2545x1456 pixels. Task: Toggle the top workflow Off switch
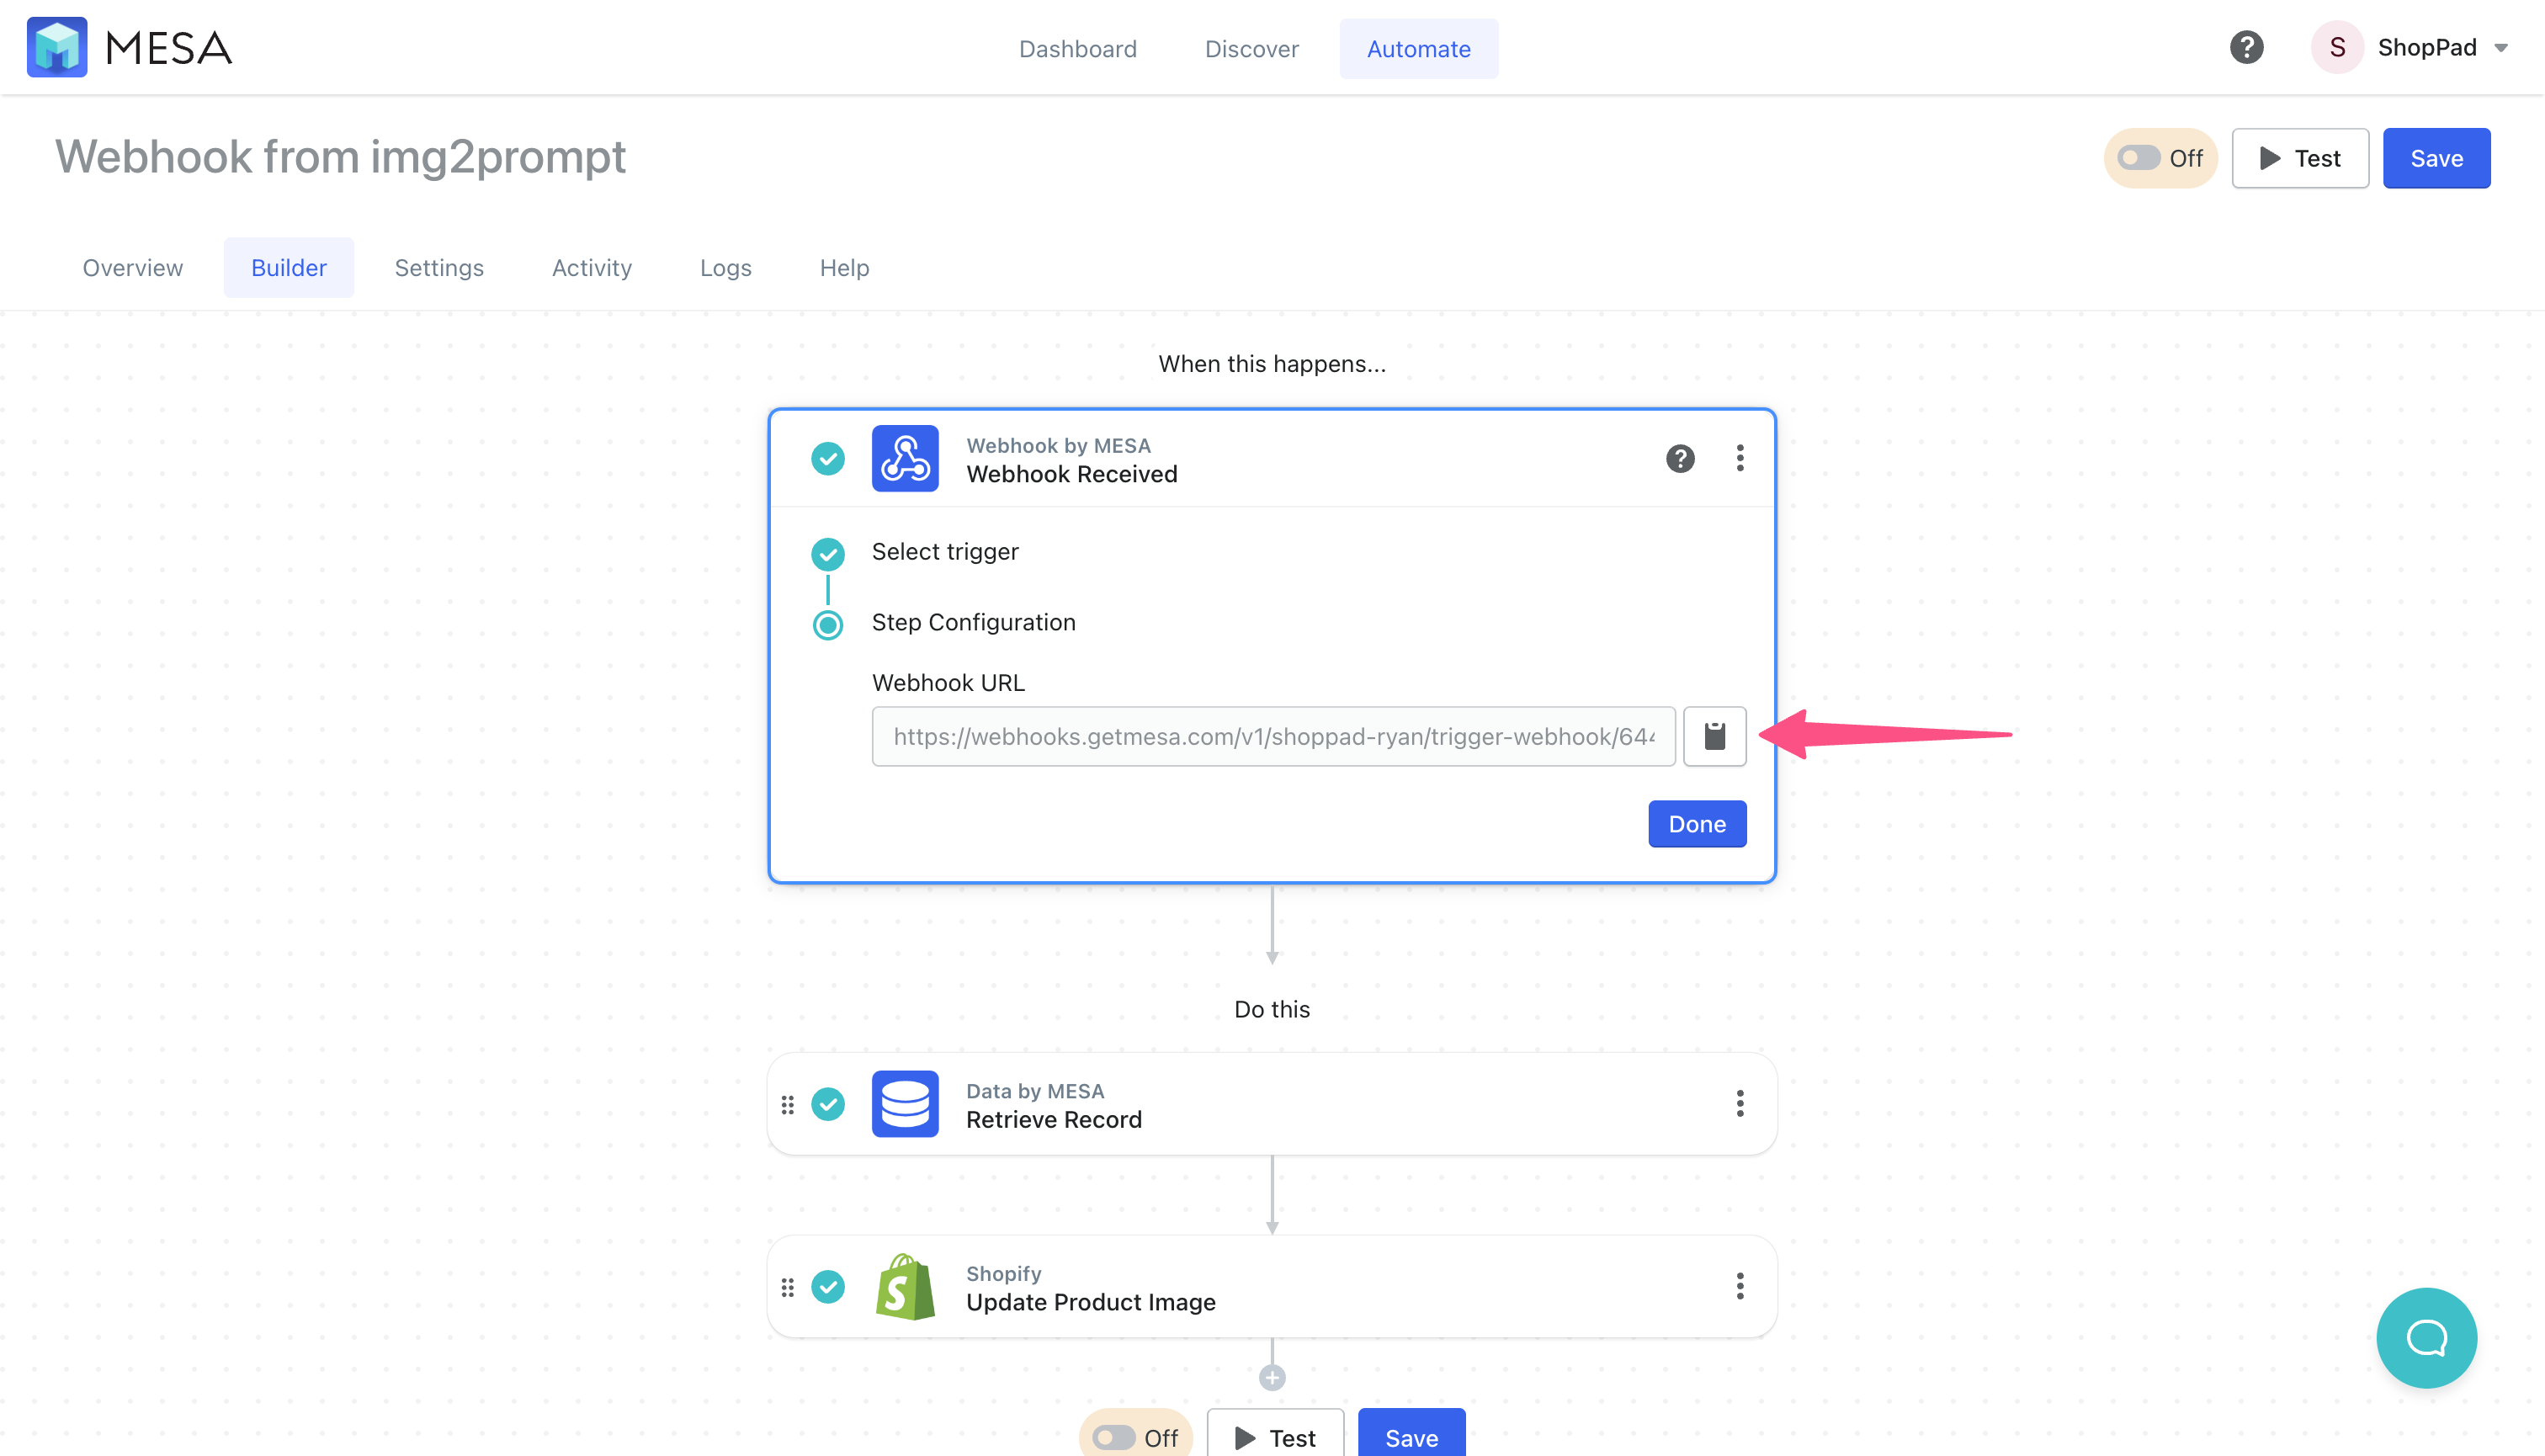pos(2139,158)
